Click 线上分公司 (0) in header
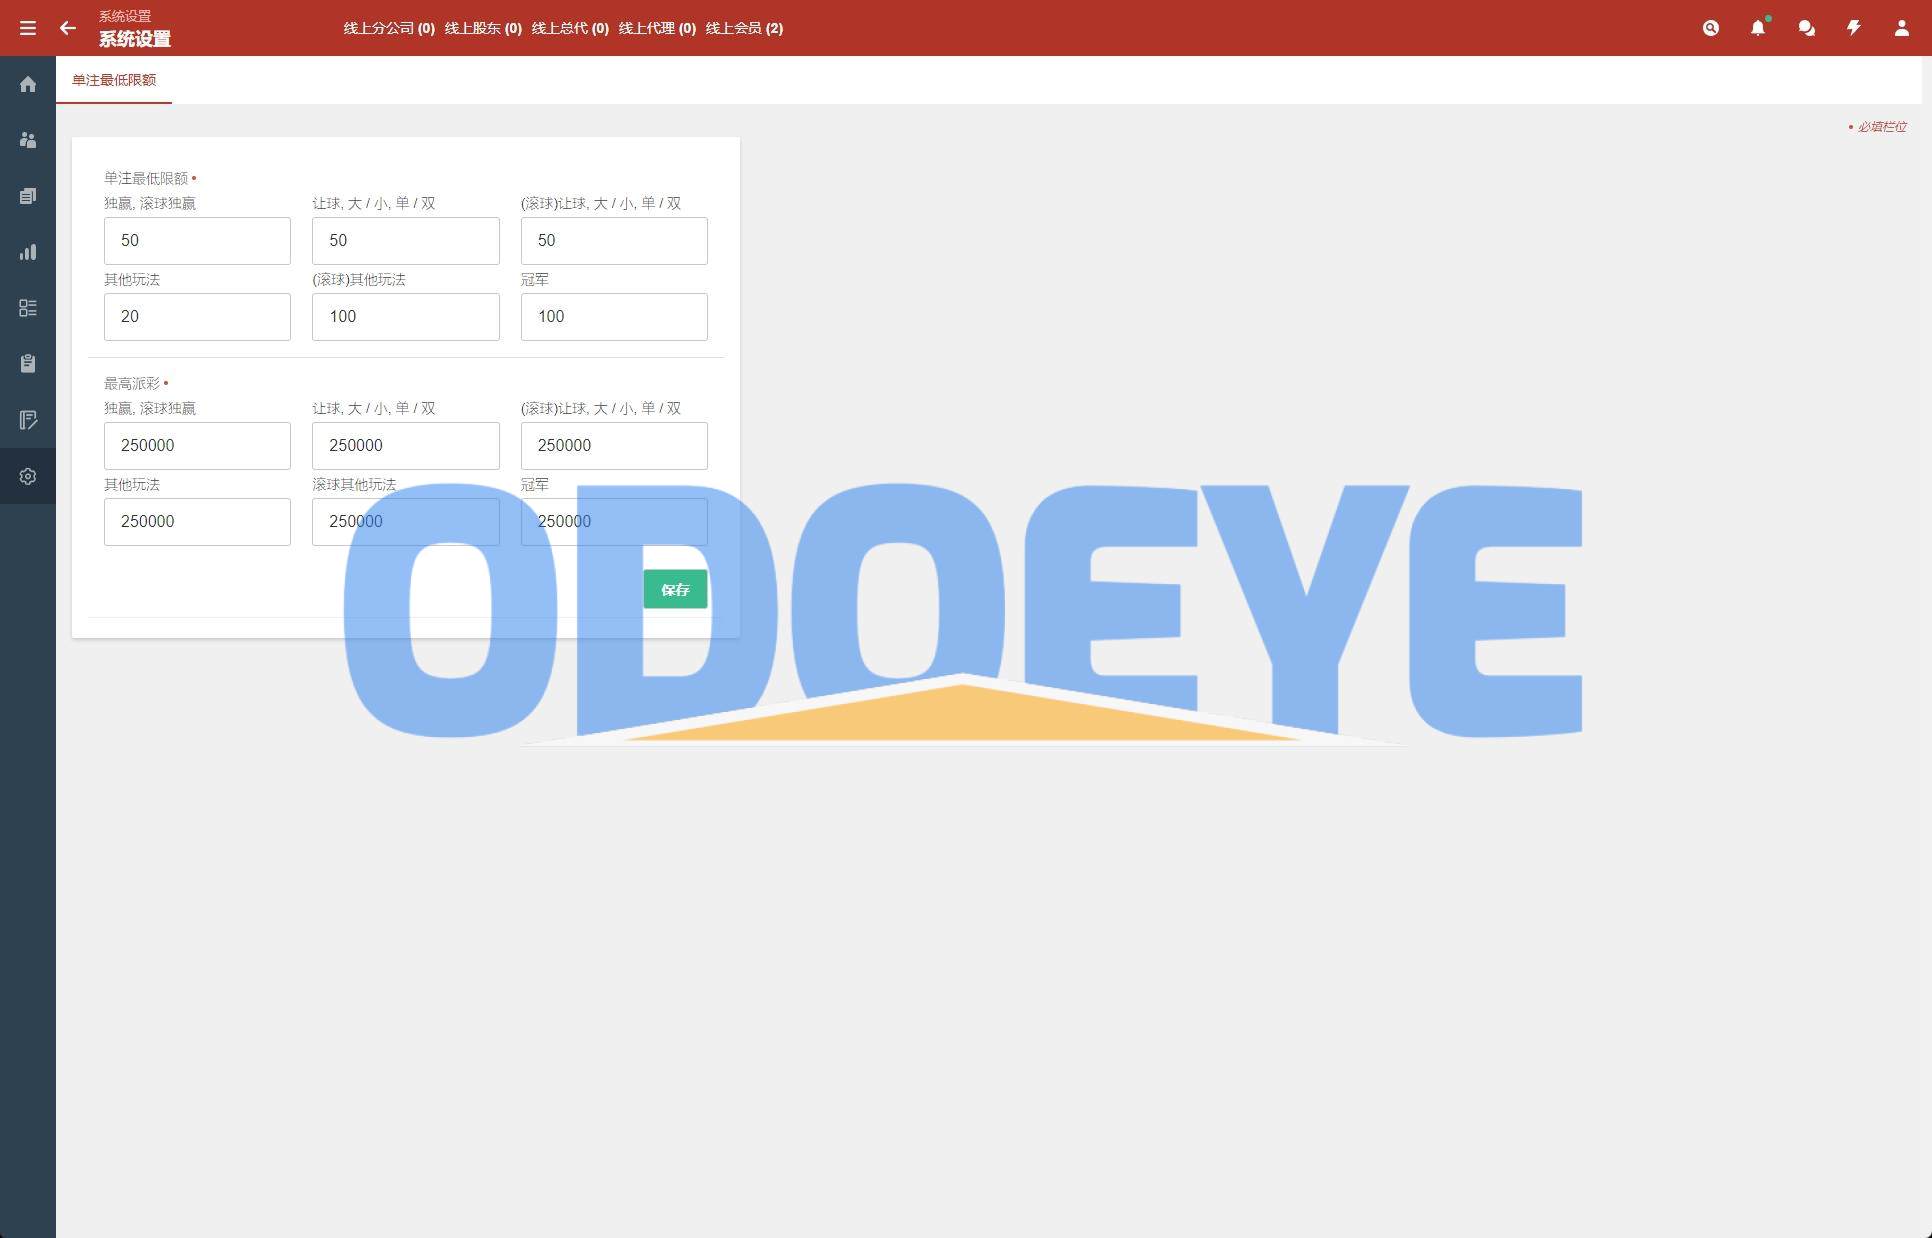Image resolution: width=1932 pixels, height=1238 pixels. click(x=389, y=28)
